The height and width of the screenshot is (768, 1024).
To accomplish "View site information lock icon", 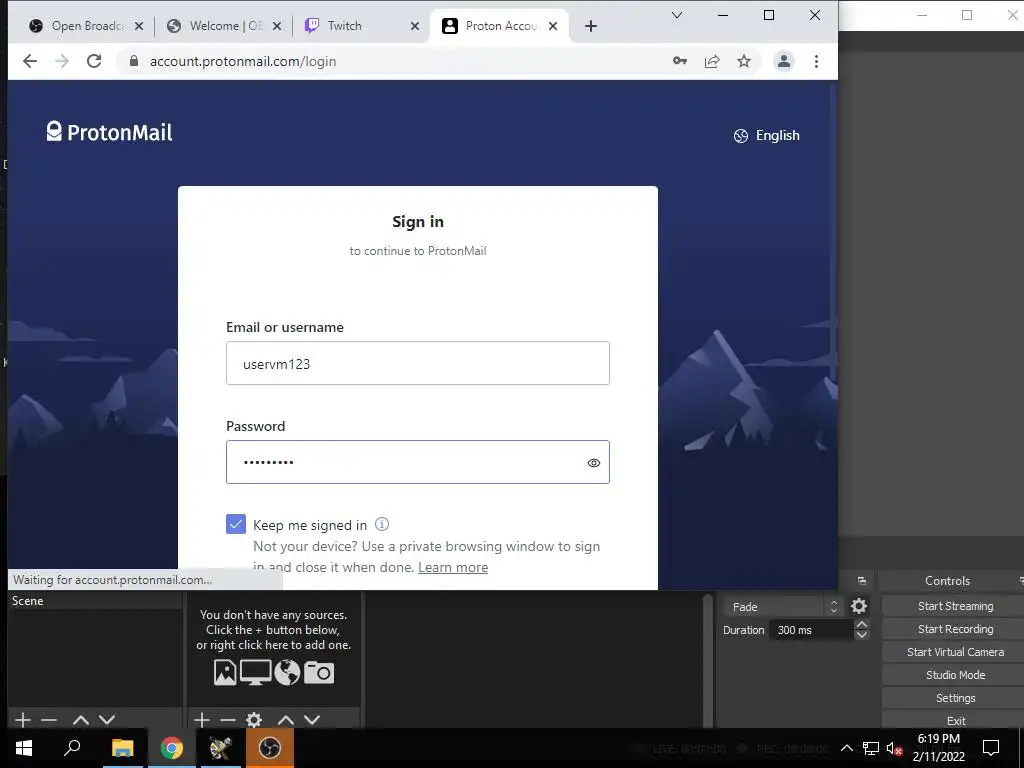I will click(x=134, y=61).
